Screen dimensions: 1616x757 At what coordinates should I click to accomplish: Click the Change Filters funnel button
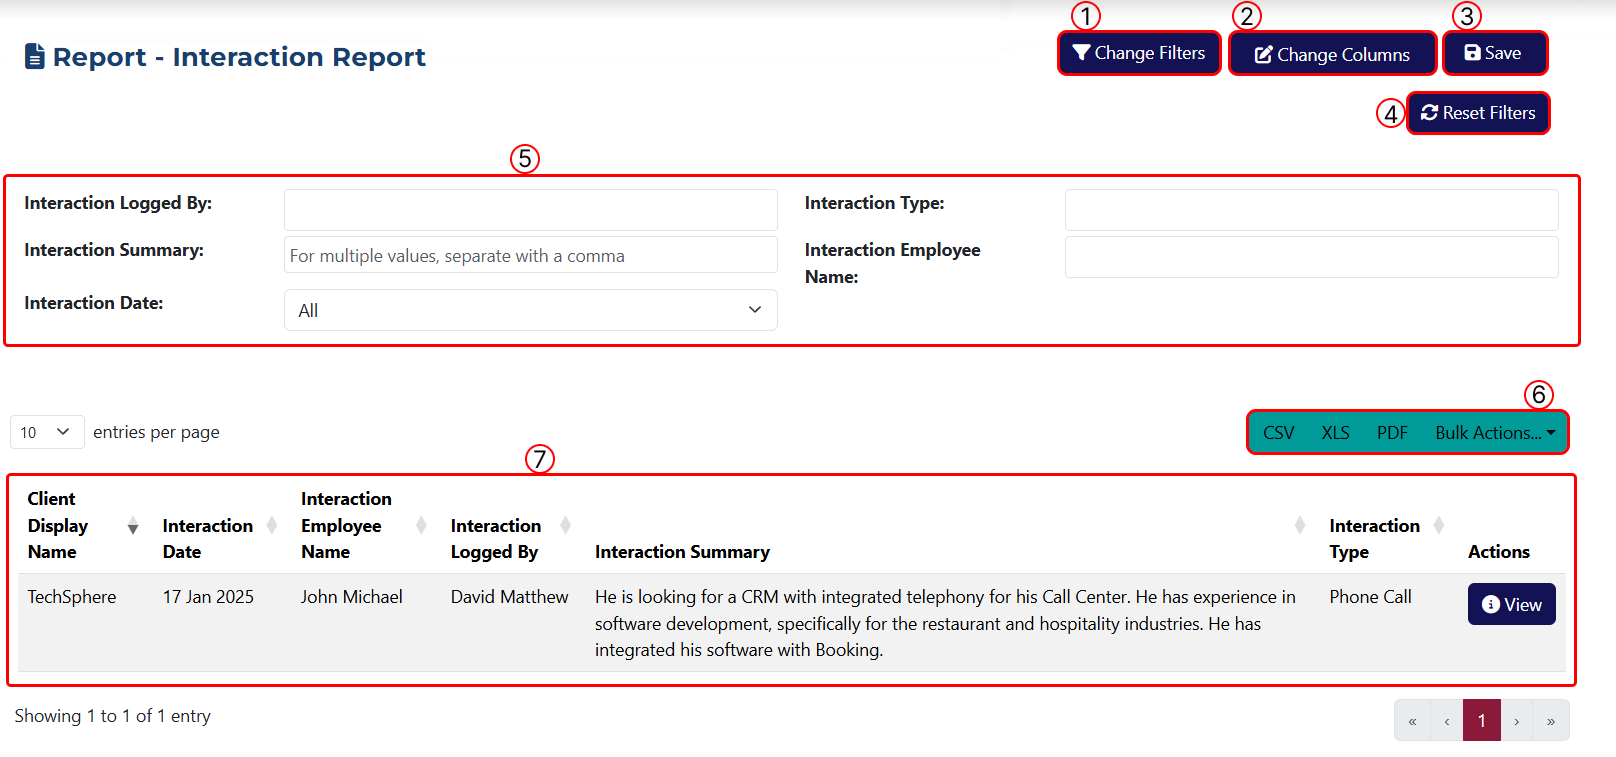(x=1139, y=53)
